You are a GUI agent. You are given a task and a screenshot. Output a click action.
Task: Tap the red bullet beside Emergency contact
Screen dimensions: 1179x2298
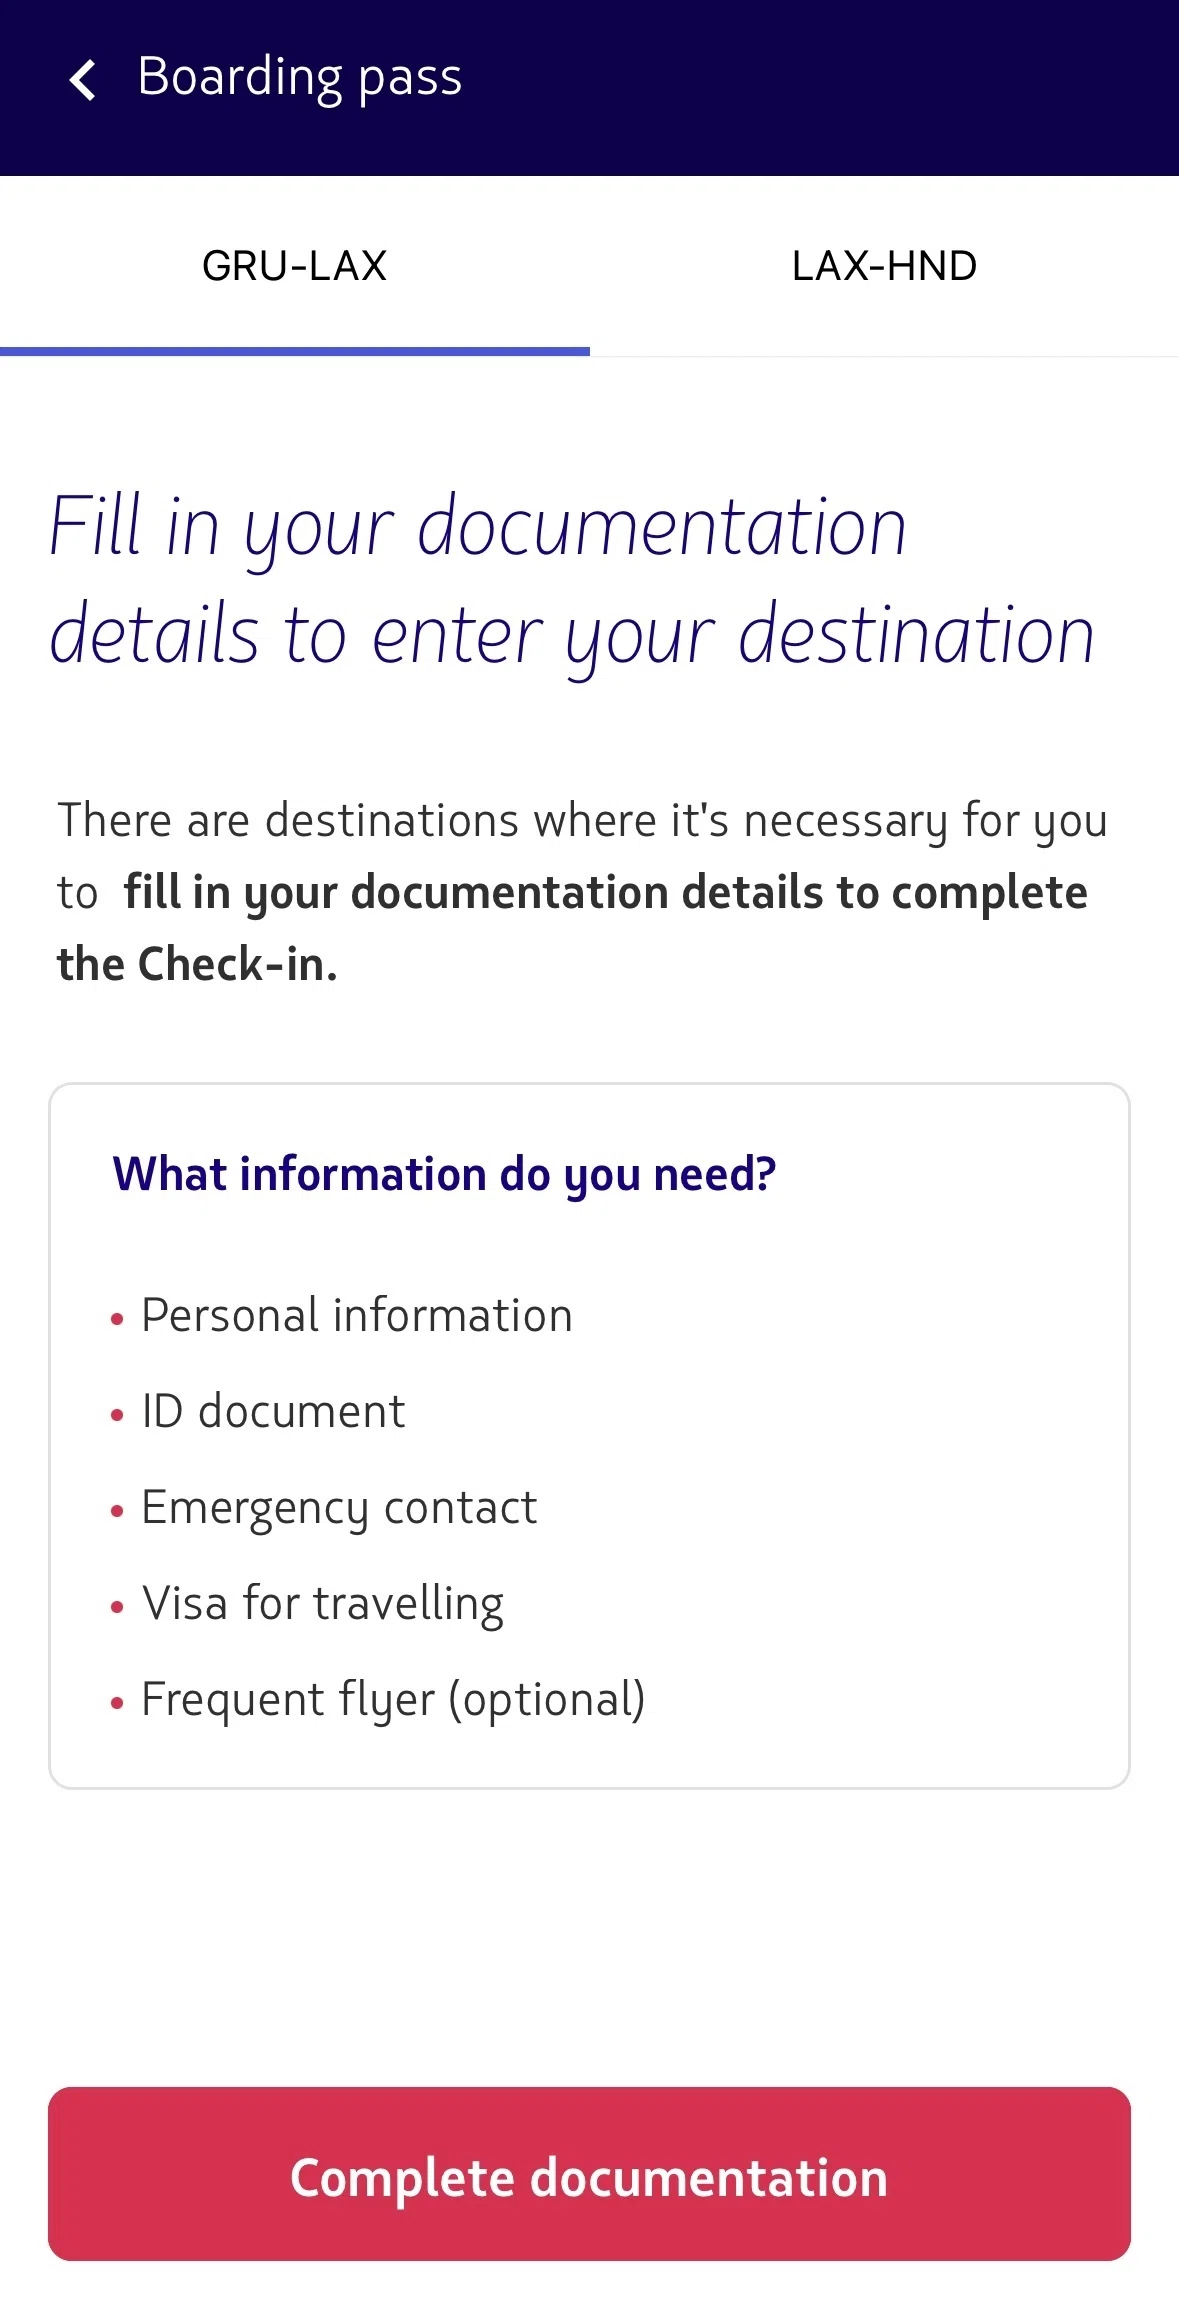click(117, 1512)
